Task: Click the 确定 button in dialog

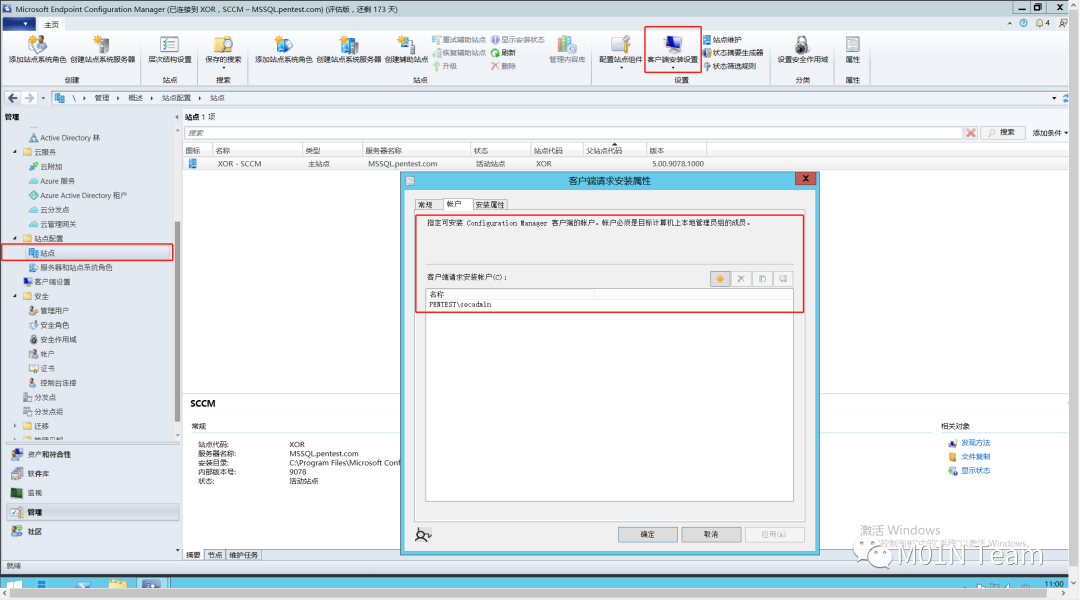Action: pos(647,535)
